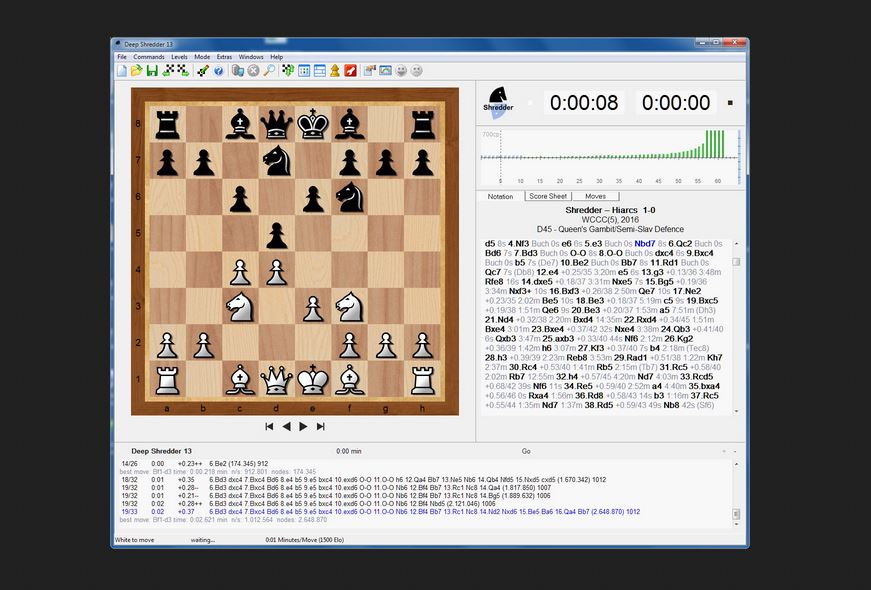
Task: Click the white knight on f3
Action: pos(349,307)
